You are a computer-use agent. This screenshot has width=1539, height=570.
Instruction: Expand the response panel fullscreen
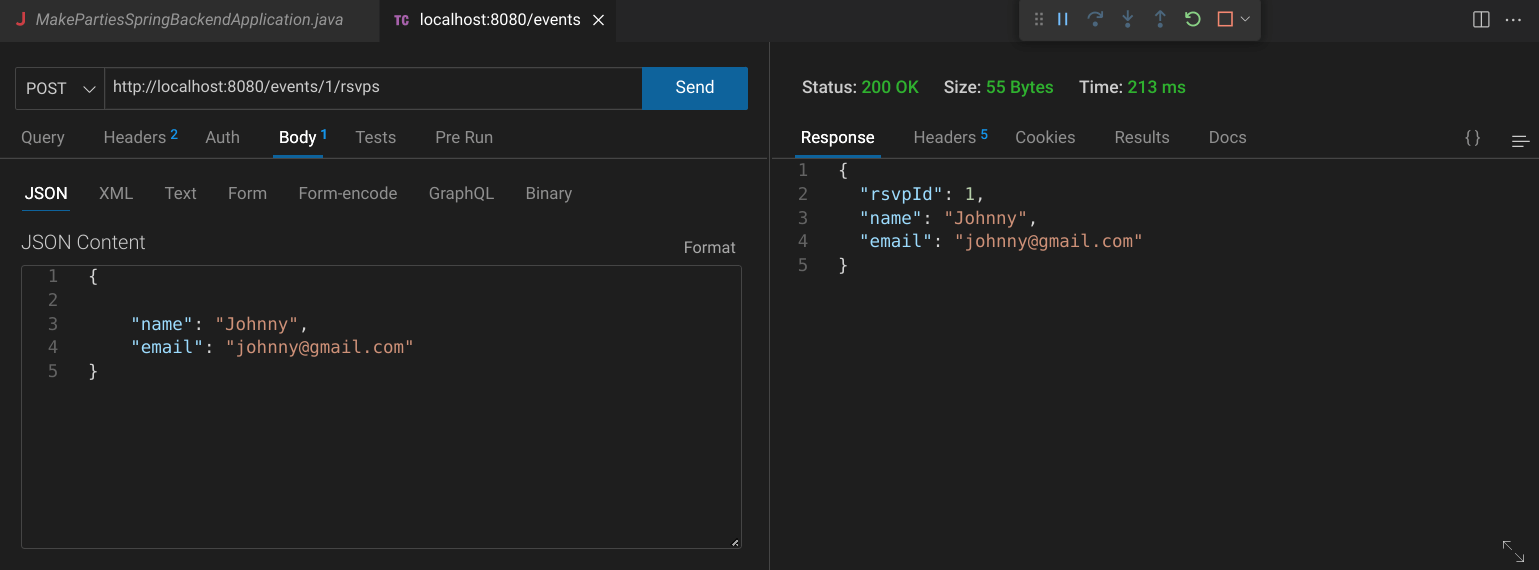[x=1513, y=550]
